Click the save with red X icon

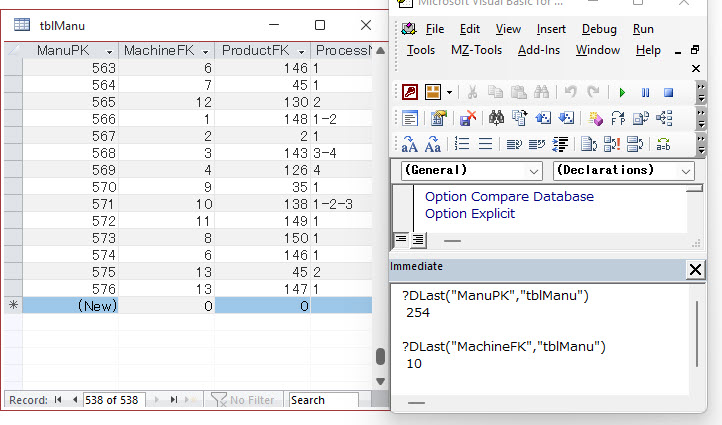tap(468, 119)
